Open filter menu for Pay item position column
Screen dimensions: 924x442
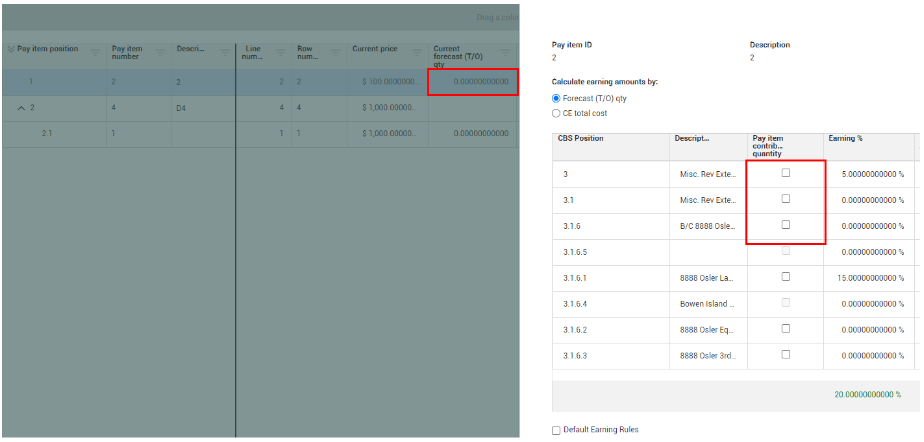tap(96, 52)
